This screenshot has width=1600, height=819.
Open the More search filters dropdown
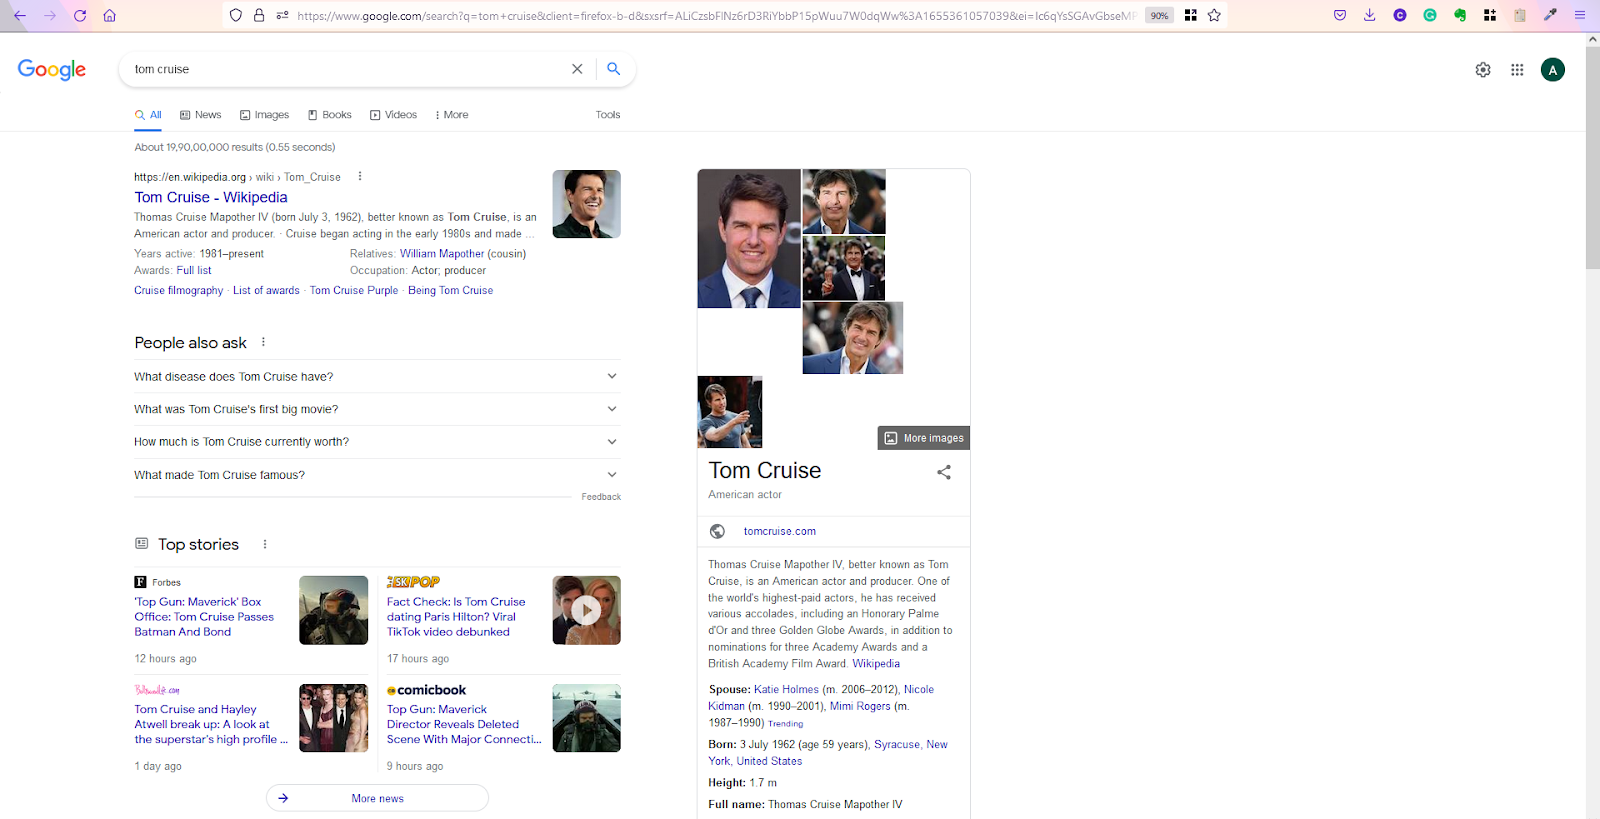pyautogui.click(x=451, y=115)
